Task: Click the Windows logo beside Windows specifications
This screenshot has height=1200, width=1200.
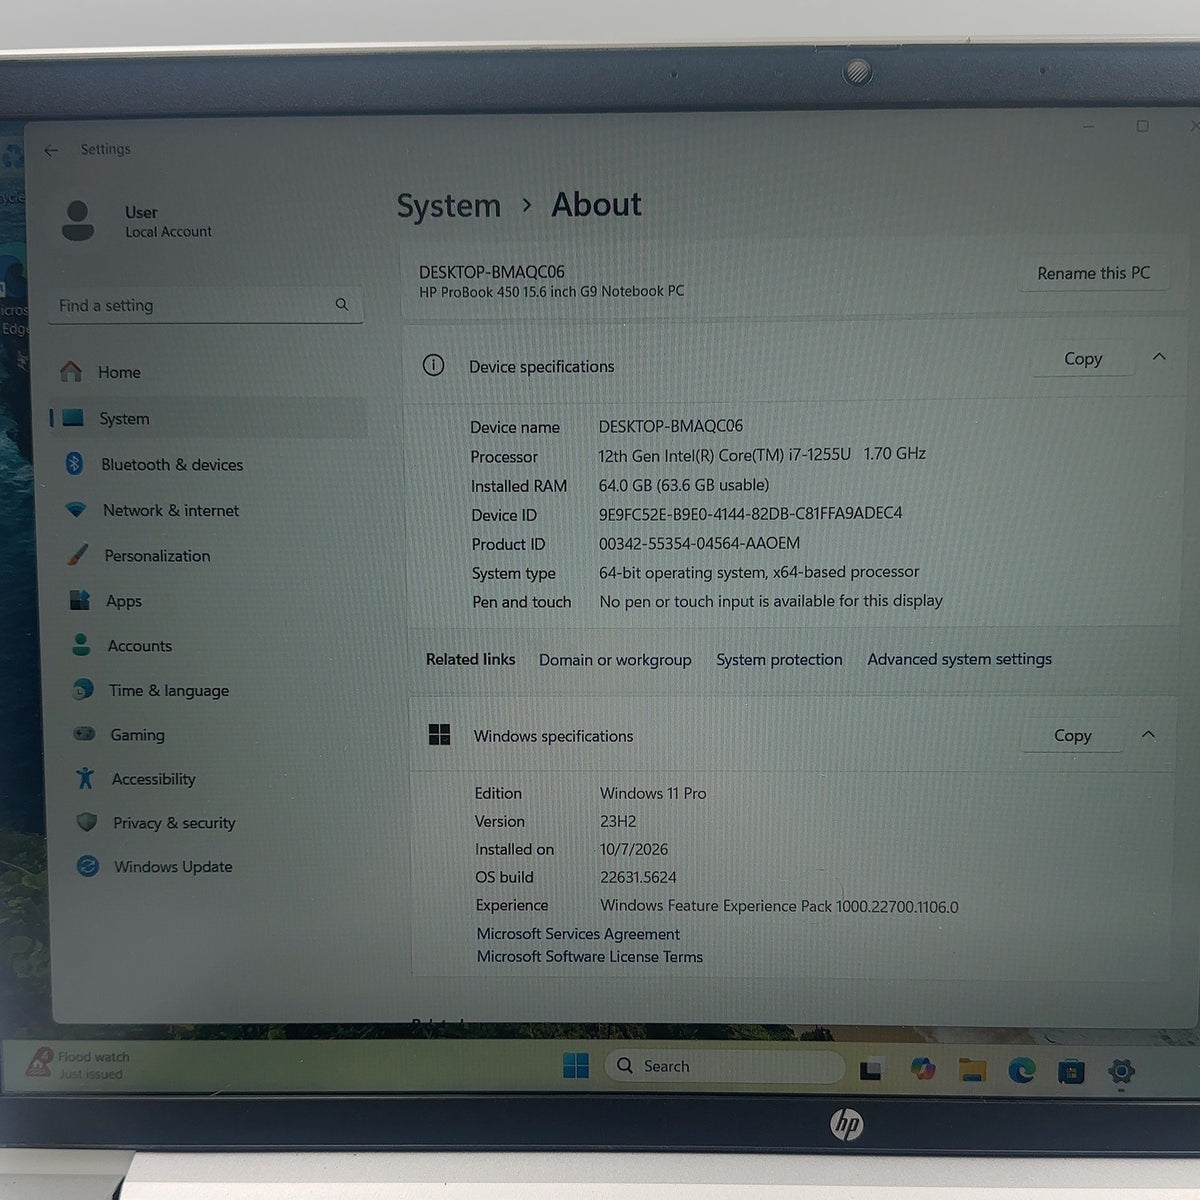Action: coord(439,735)
